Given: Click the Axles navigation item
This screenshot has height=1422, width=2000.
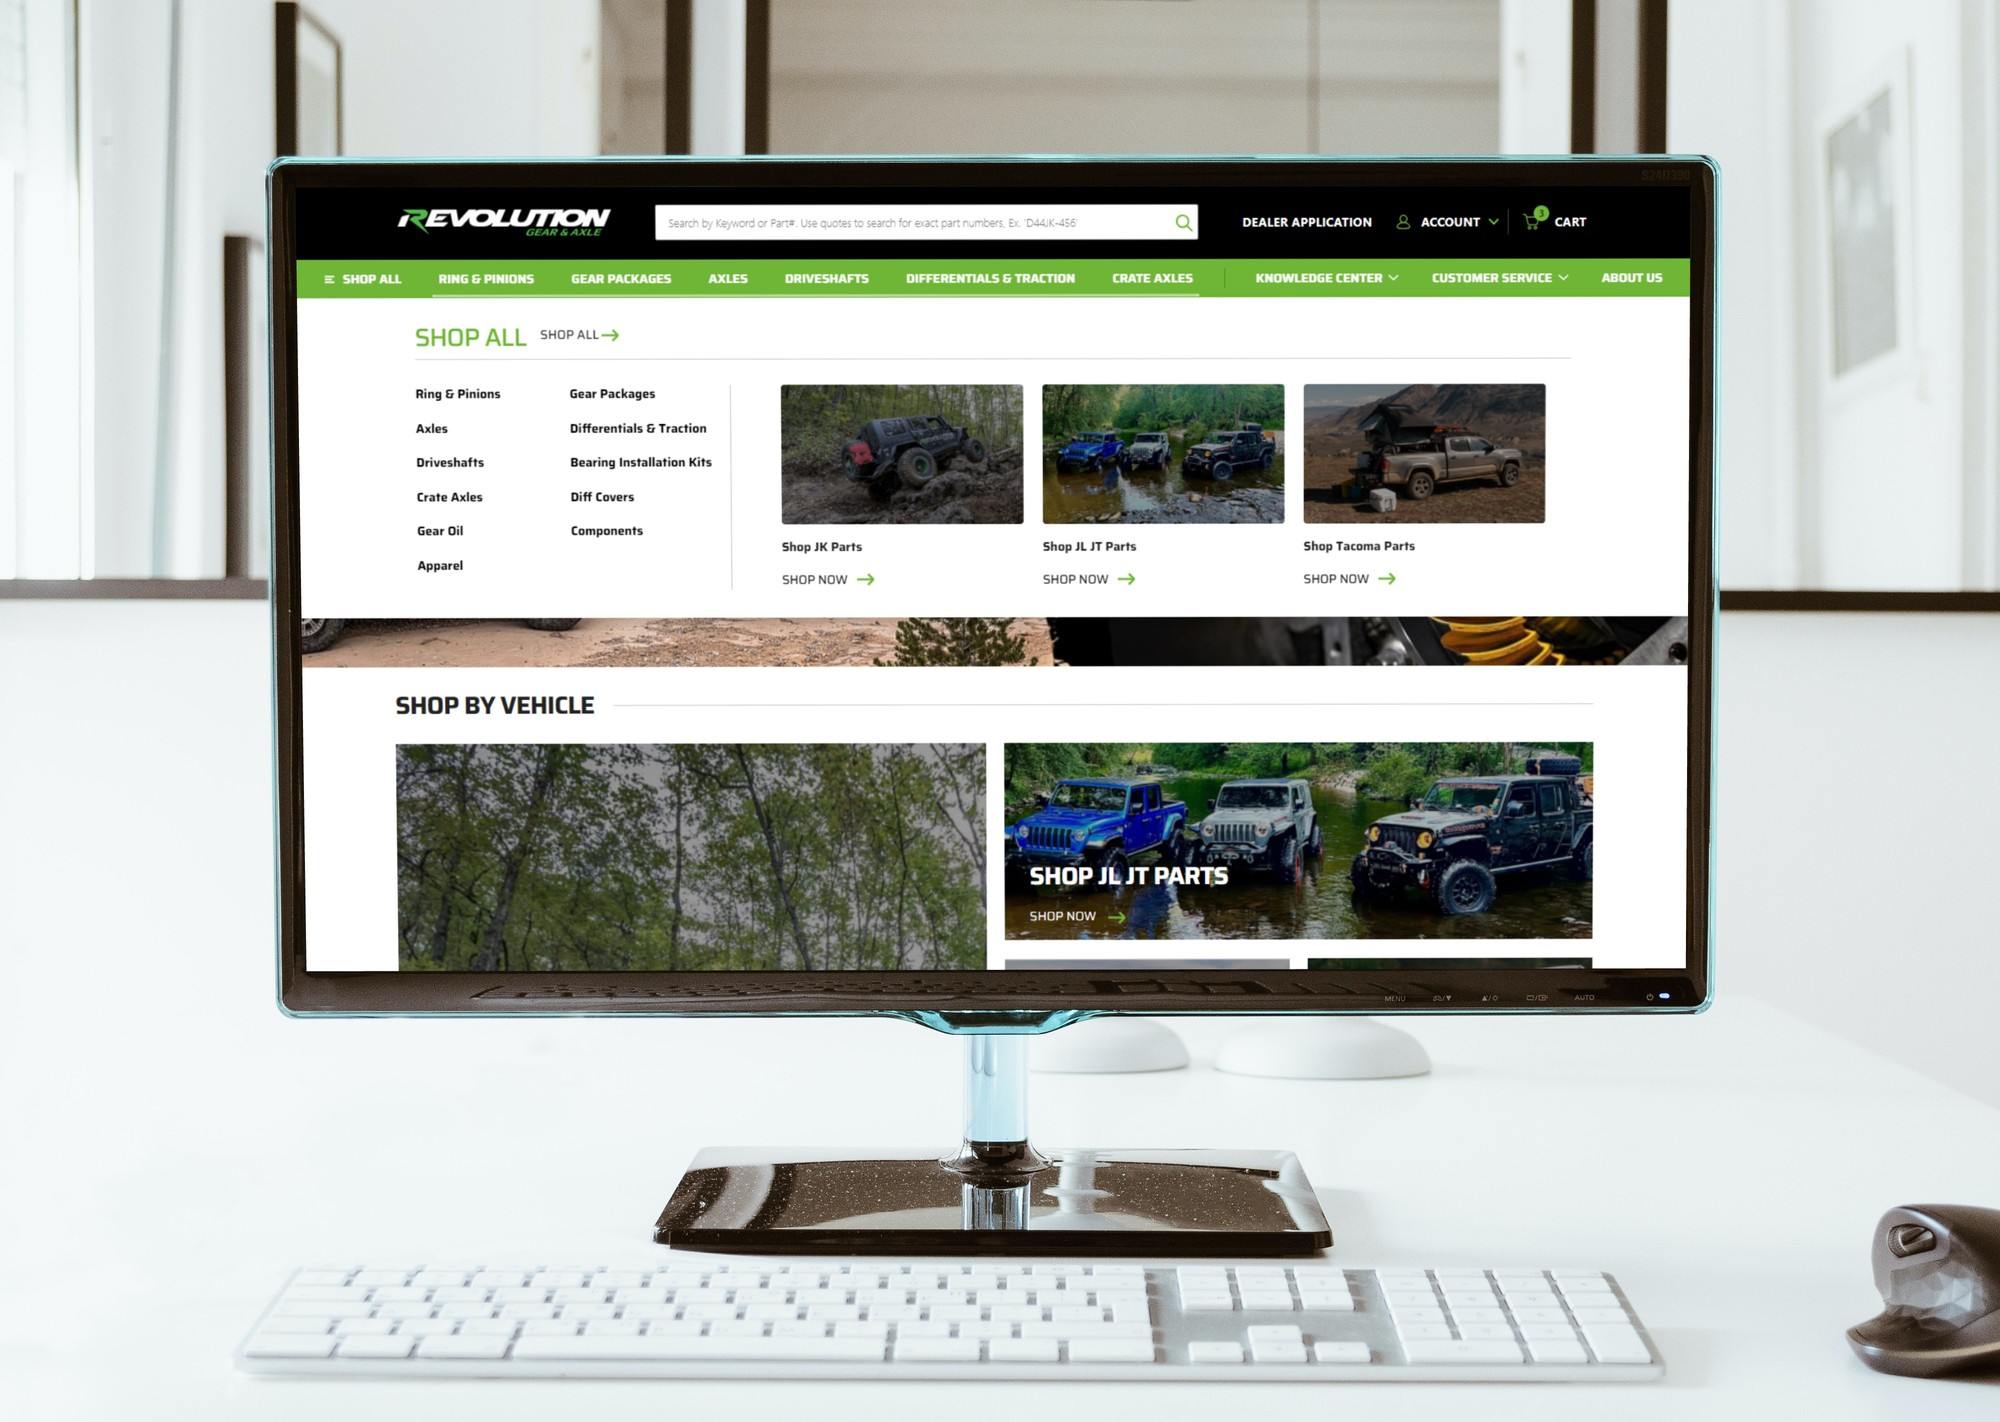Looking at the screenshot, I should 726,279.
